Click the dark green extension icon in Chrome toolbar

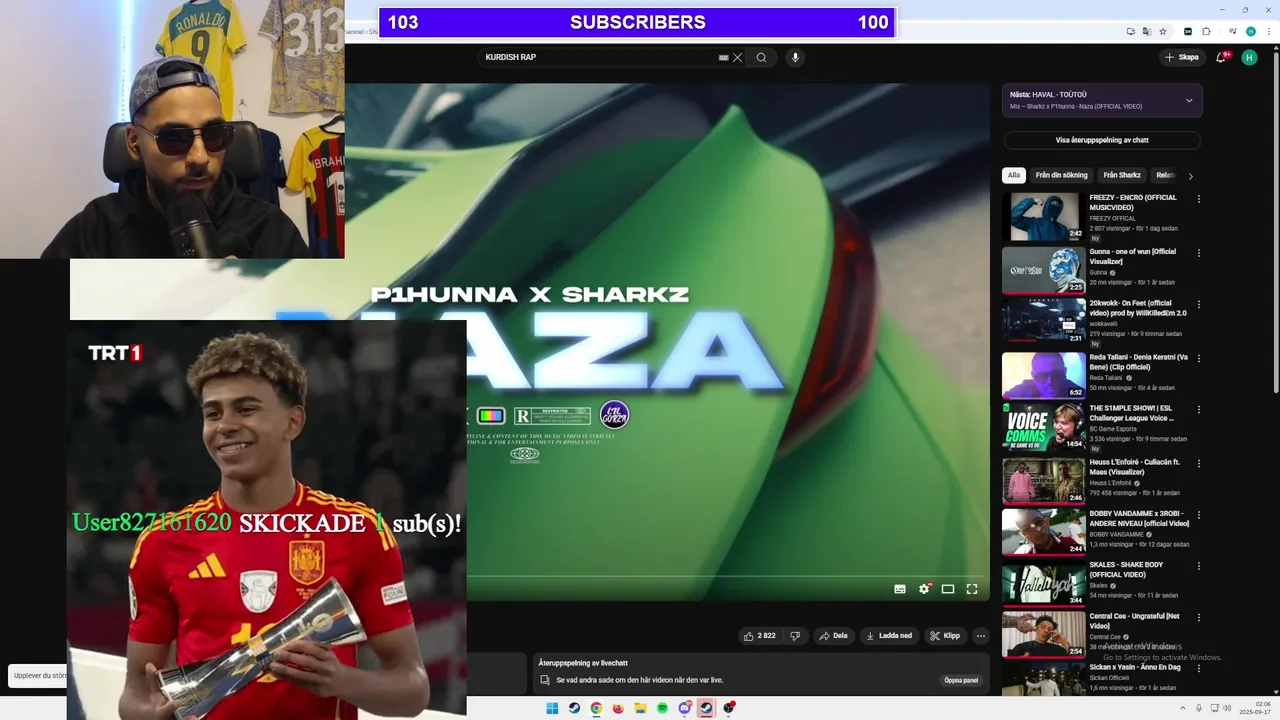pyautogui.click(x=1188, y=31)
